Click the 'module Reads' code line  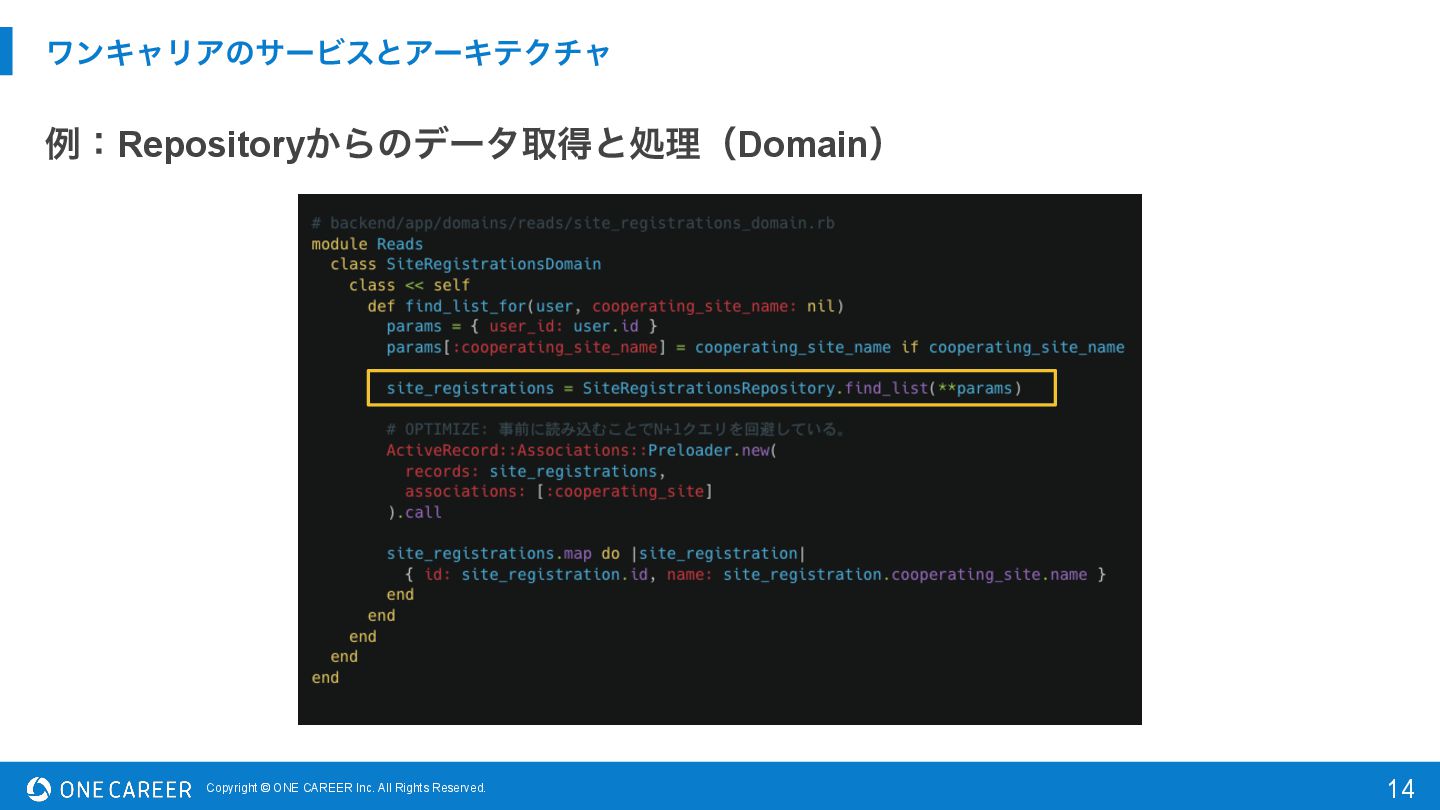click(367, 244)
